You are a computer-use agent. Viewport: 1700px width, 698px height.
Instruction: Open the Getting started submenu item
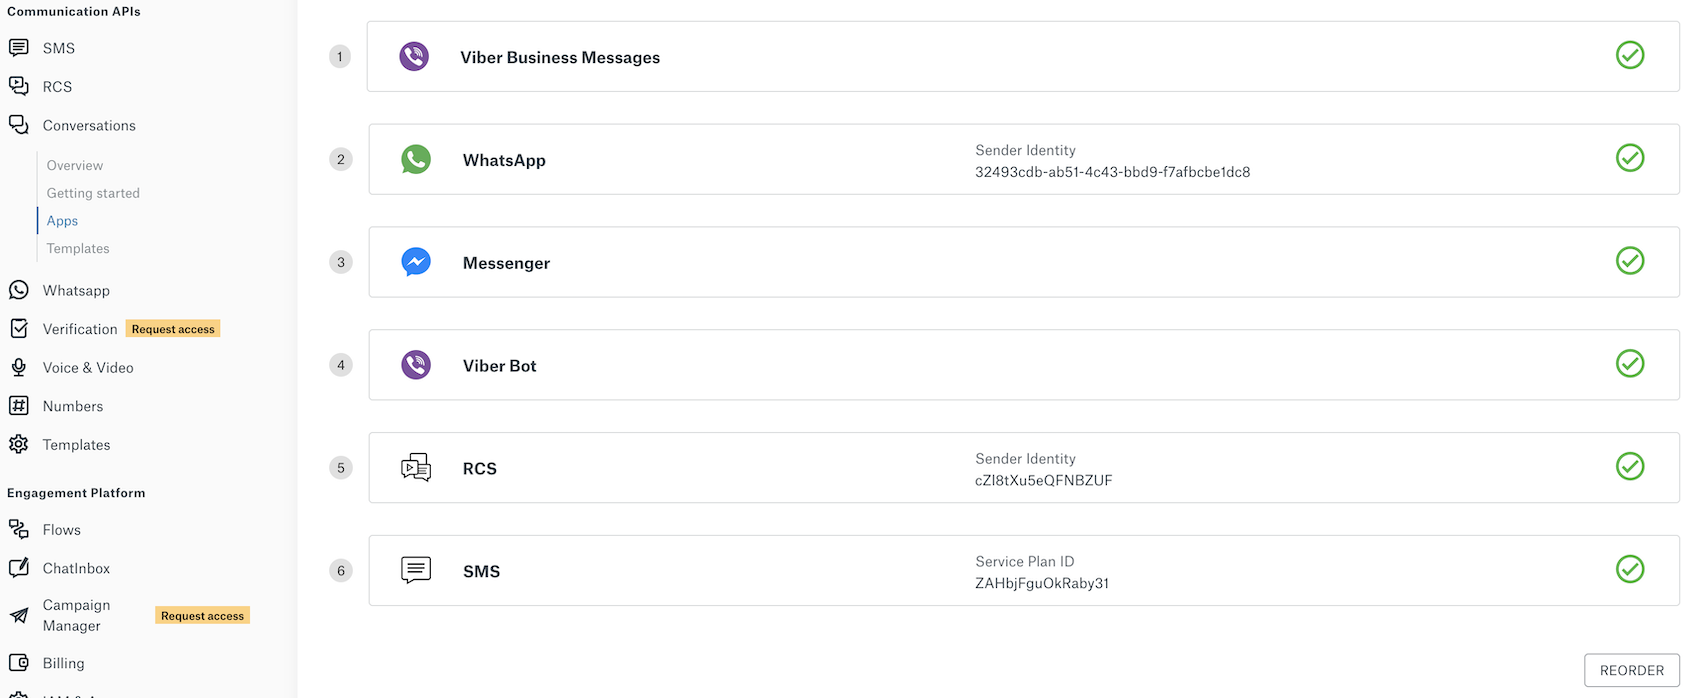[93, 193]
